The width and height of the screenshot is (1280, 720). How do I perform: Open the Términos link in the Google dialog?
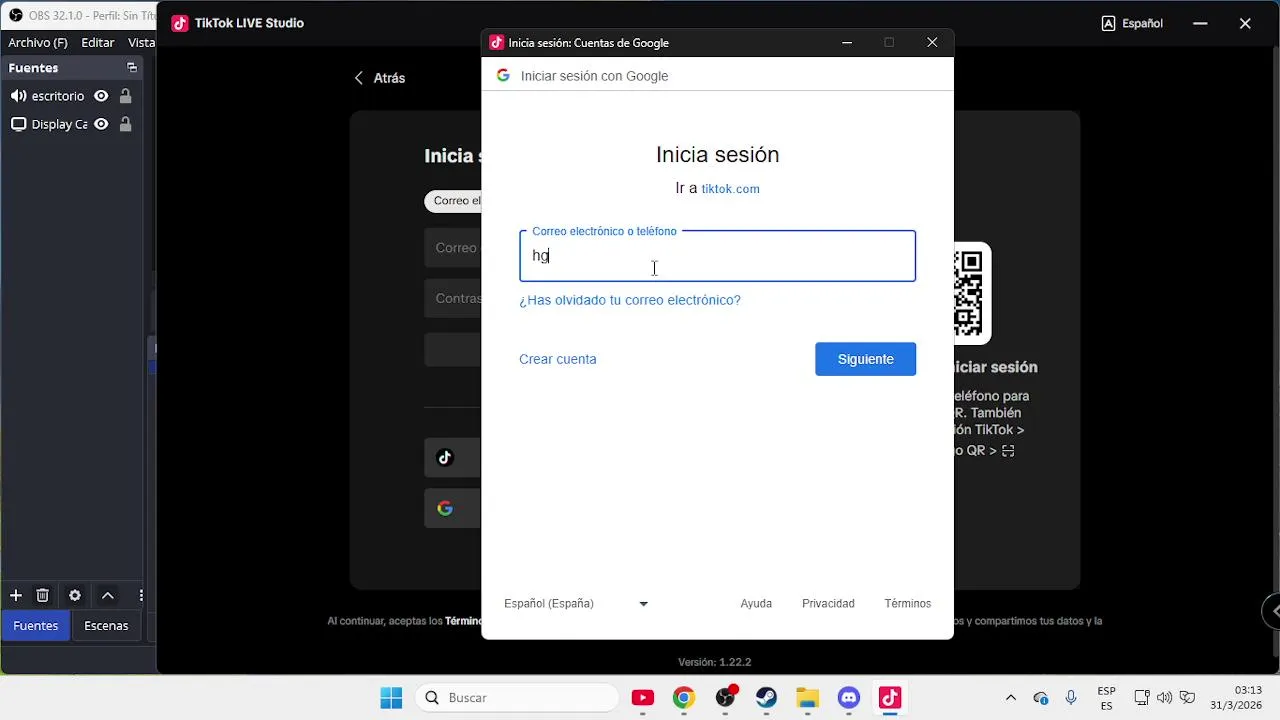[908, 604]
